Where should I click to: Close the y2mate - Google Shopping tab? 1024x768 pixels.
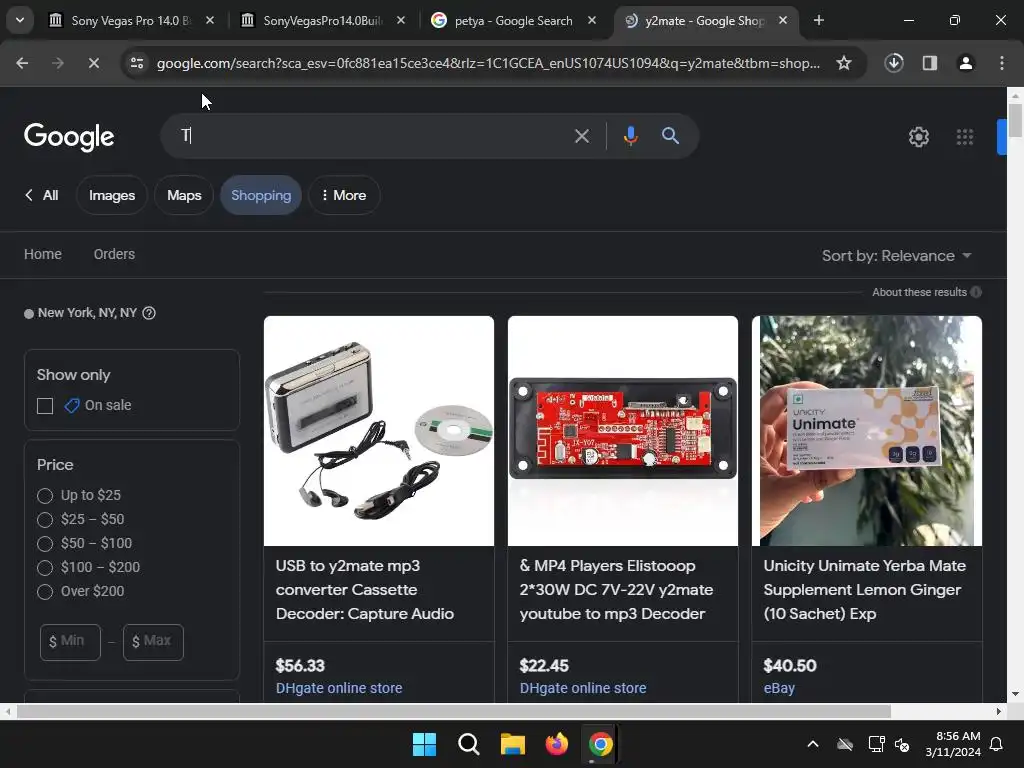[783, 21]
